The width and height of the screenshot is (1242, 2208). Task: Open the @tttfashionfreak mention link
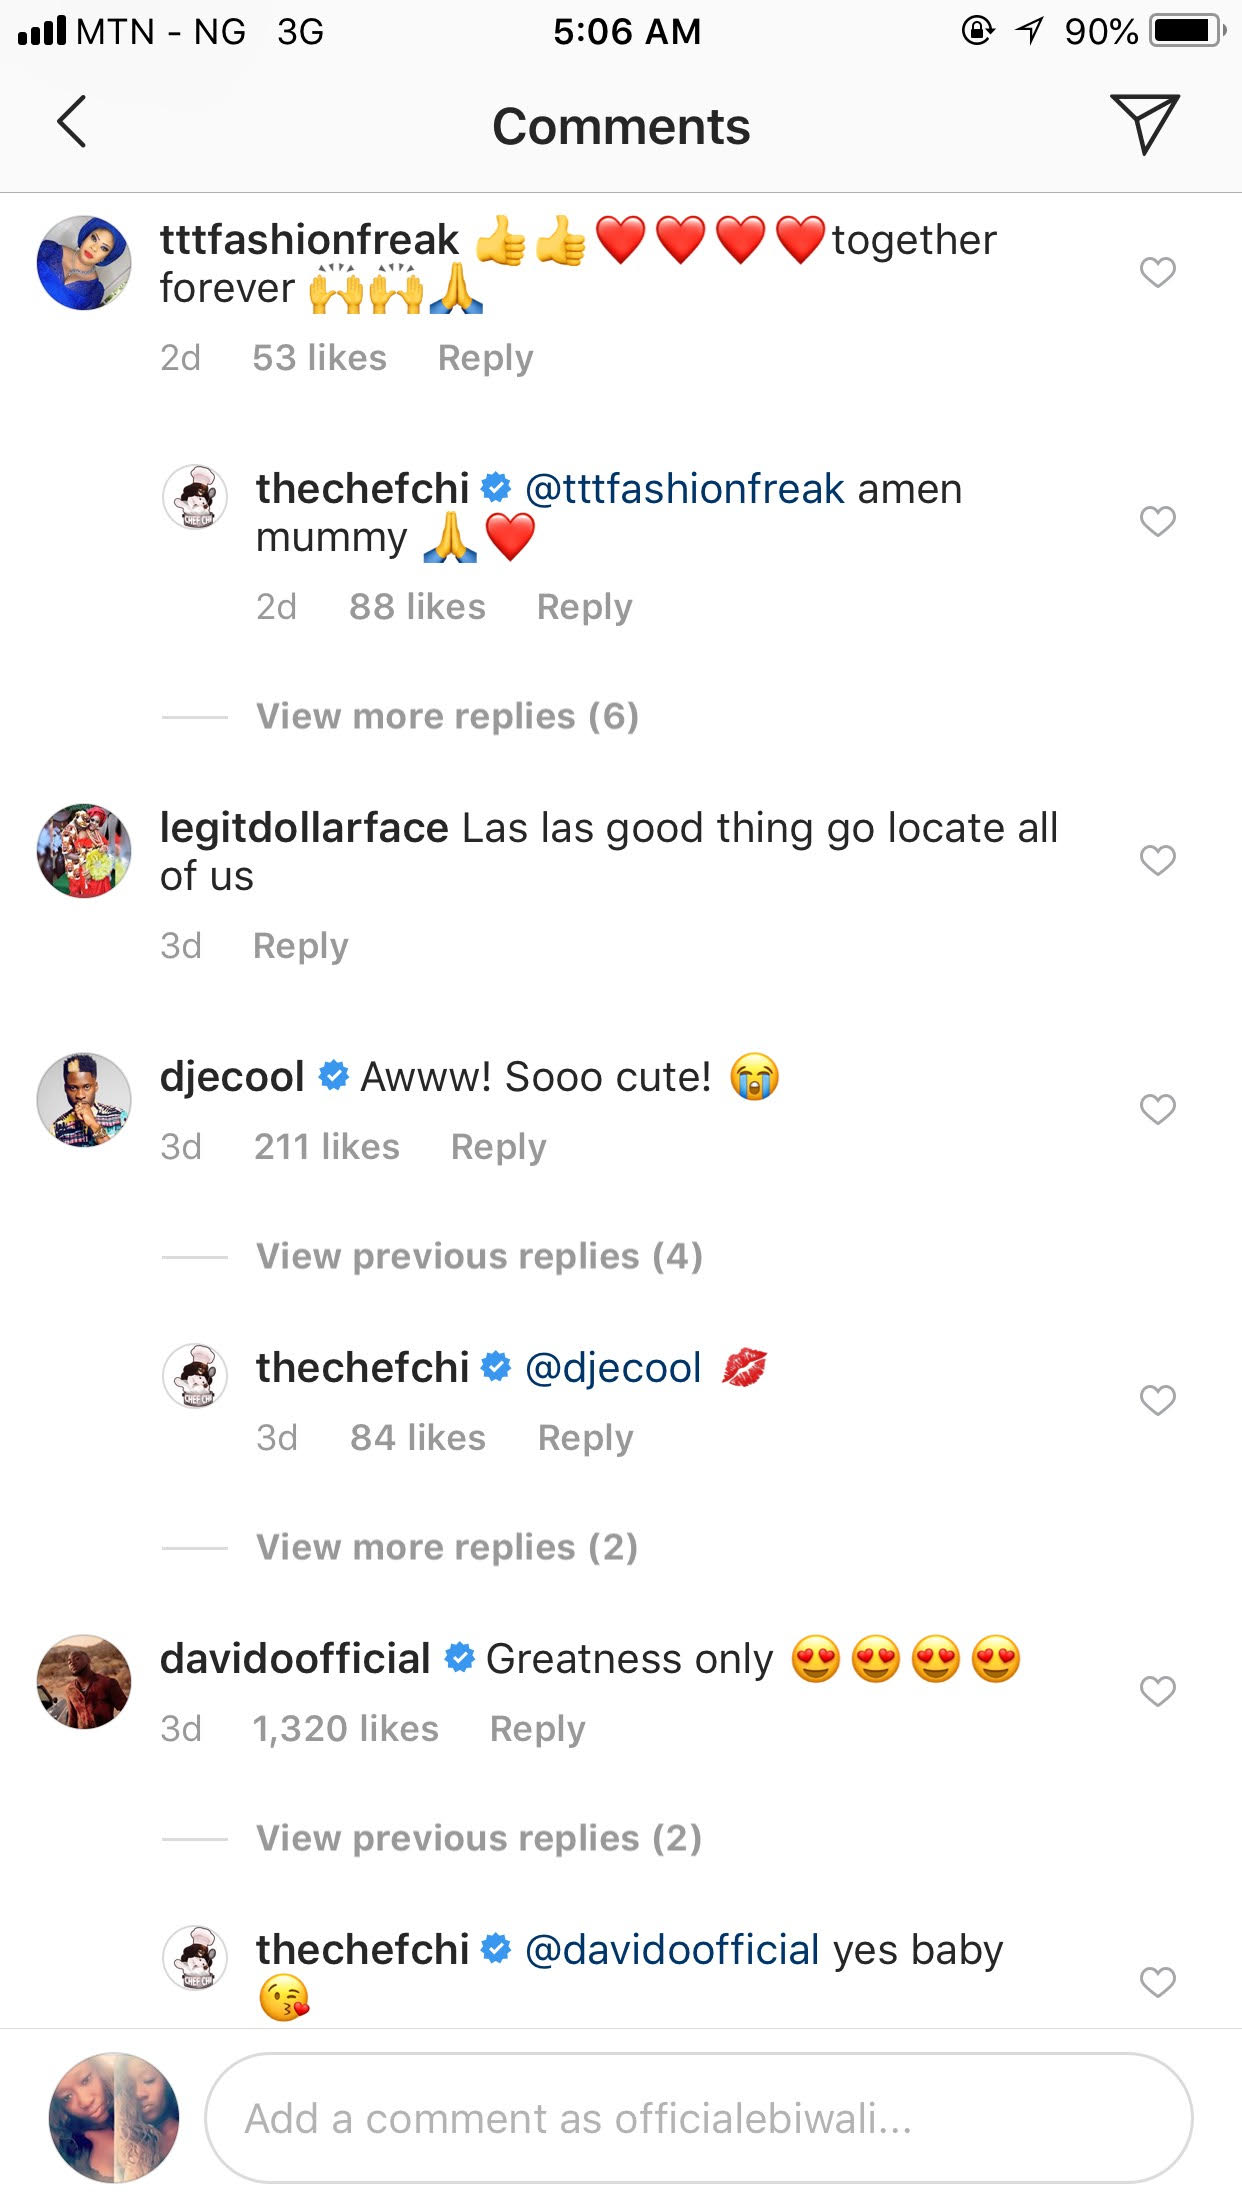pos(685,489)
